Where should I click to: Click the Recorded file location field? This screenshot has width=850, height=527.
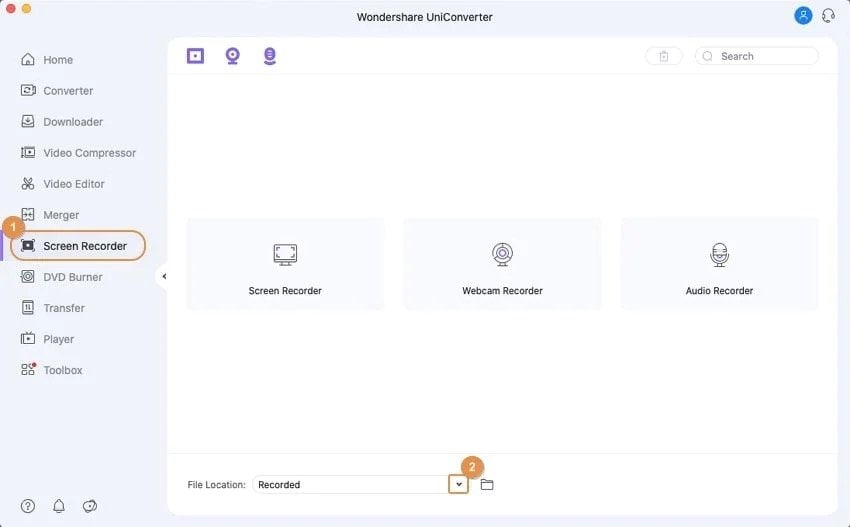pos(350,484)
